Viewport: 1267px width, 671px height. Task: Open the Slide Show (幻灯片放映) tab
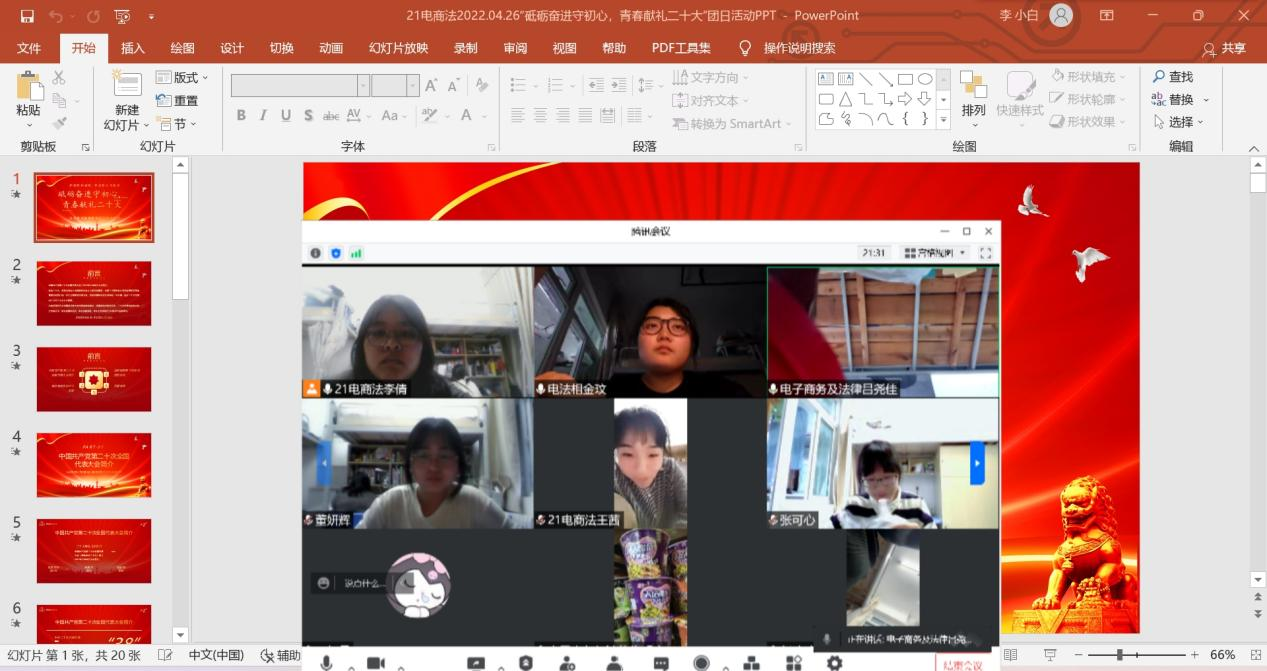tap(398, 48)
